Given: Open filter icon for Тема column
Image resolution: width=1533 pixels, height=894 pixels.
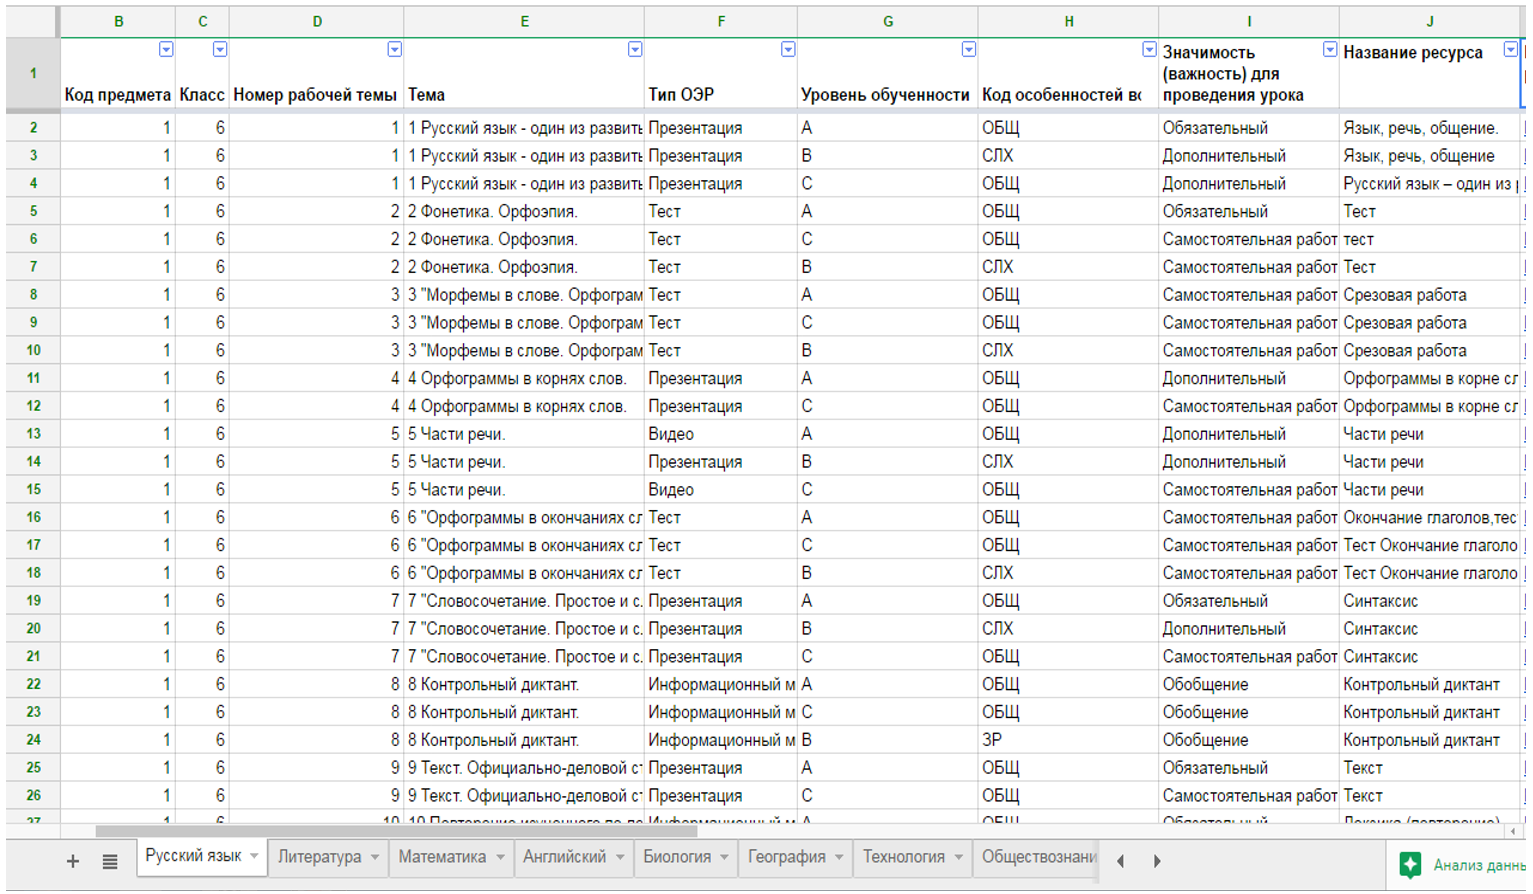Looking at the screenshot, I should (x=635, y=50).
